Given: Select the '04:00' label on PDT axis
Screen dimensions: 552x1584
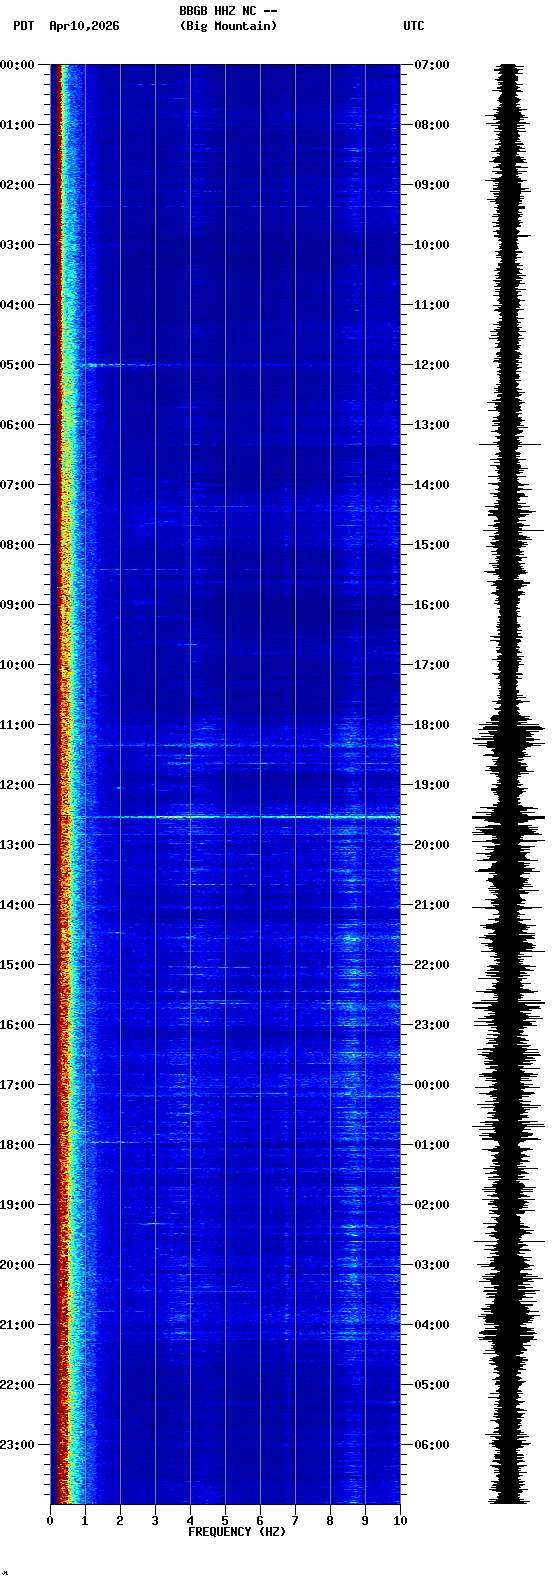Looking at the screenshot, I should tap(18, 305).
